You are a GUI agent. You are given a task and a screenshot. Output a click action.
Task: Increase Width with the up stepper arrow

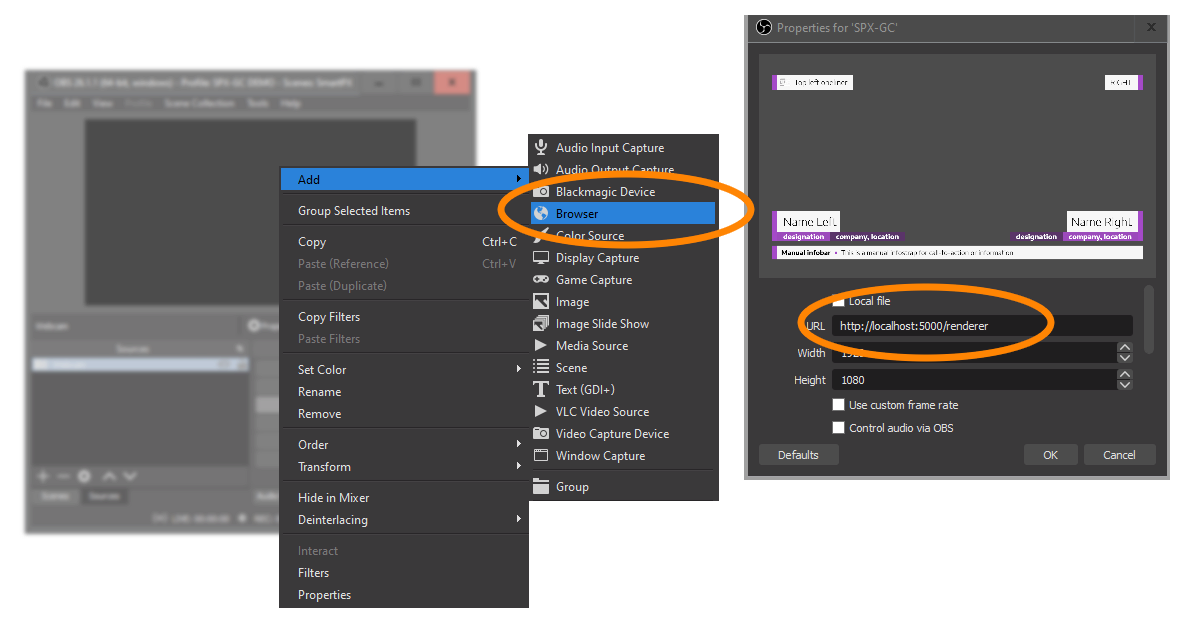pos(1125,348)
